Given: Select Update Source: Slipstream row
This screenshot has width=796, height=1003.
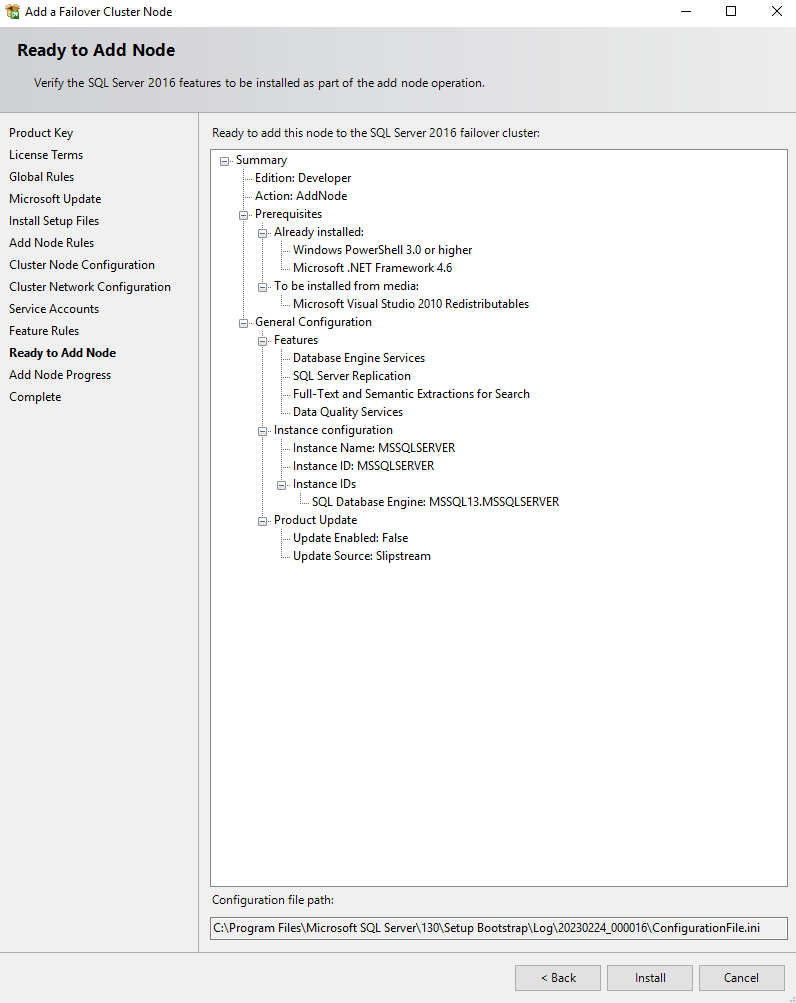Looking at the screenshot, I should pyautogui.click(x=362, y=556).
